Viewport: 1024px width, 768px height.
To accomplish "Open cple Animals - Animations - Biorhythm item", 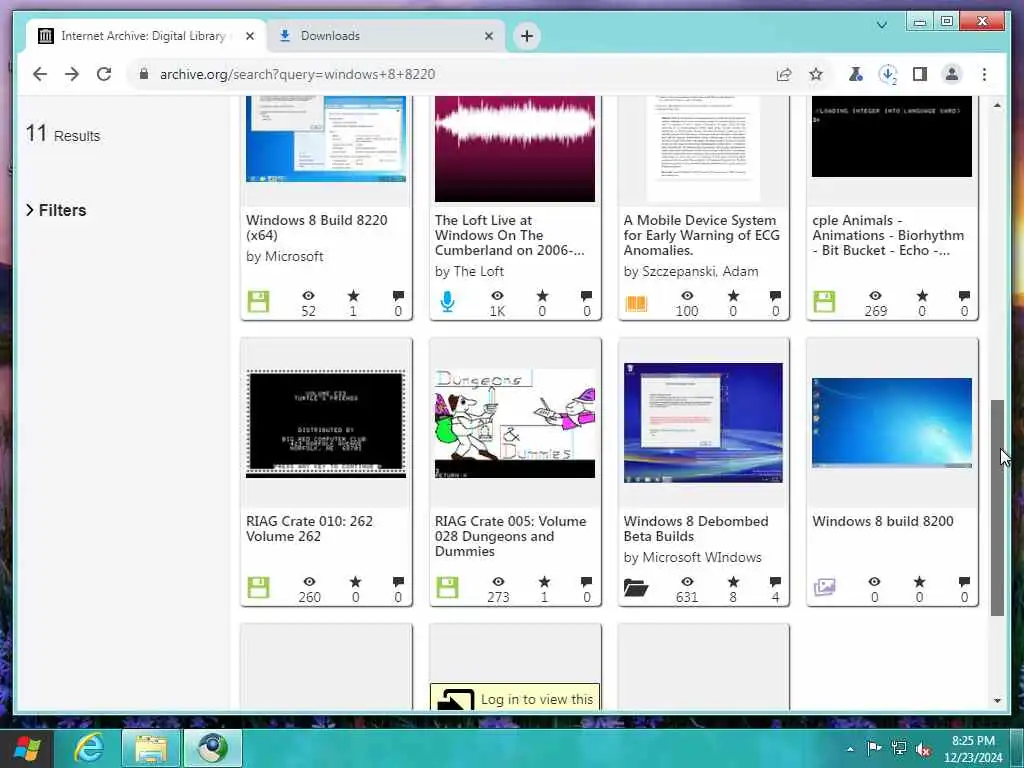I will pyautogui.click(x=888, y=235).
